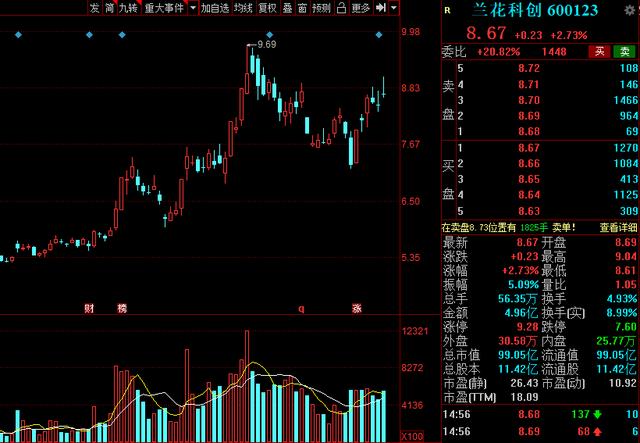Click the 最高 value 9.04
The height and width of the screenshot is (443, 640).
pyautogui.click(x=626, y=256)
